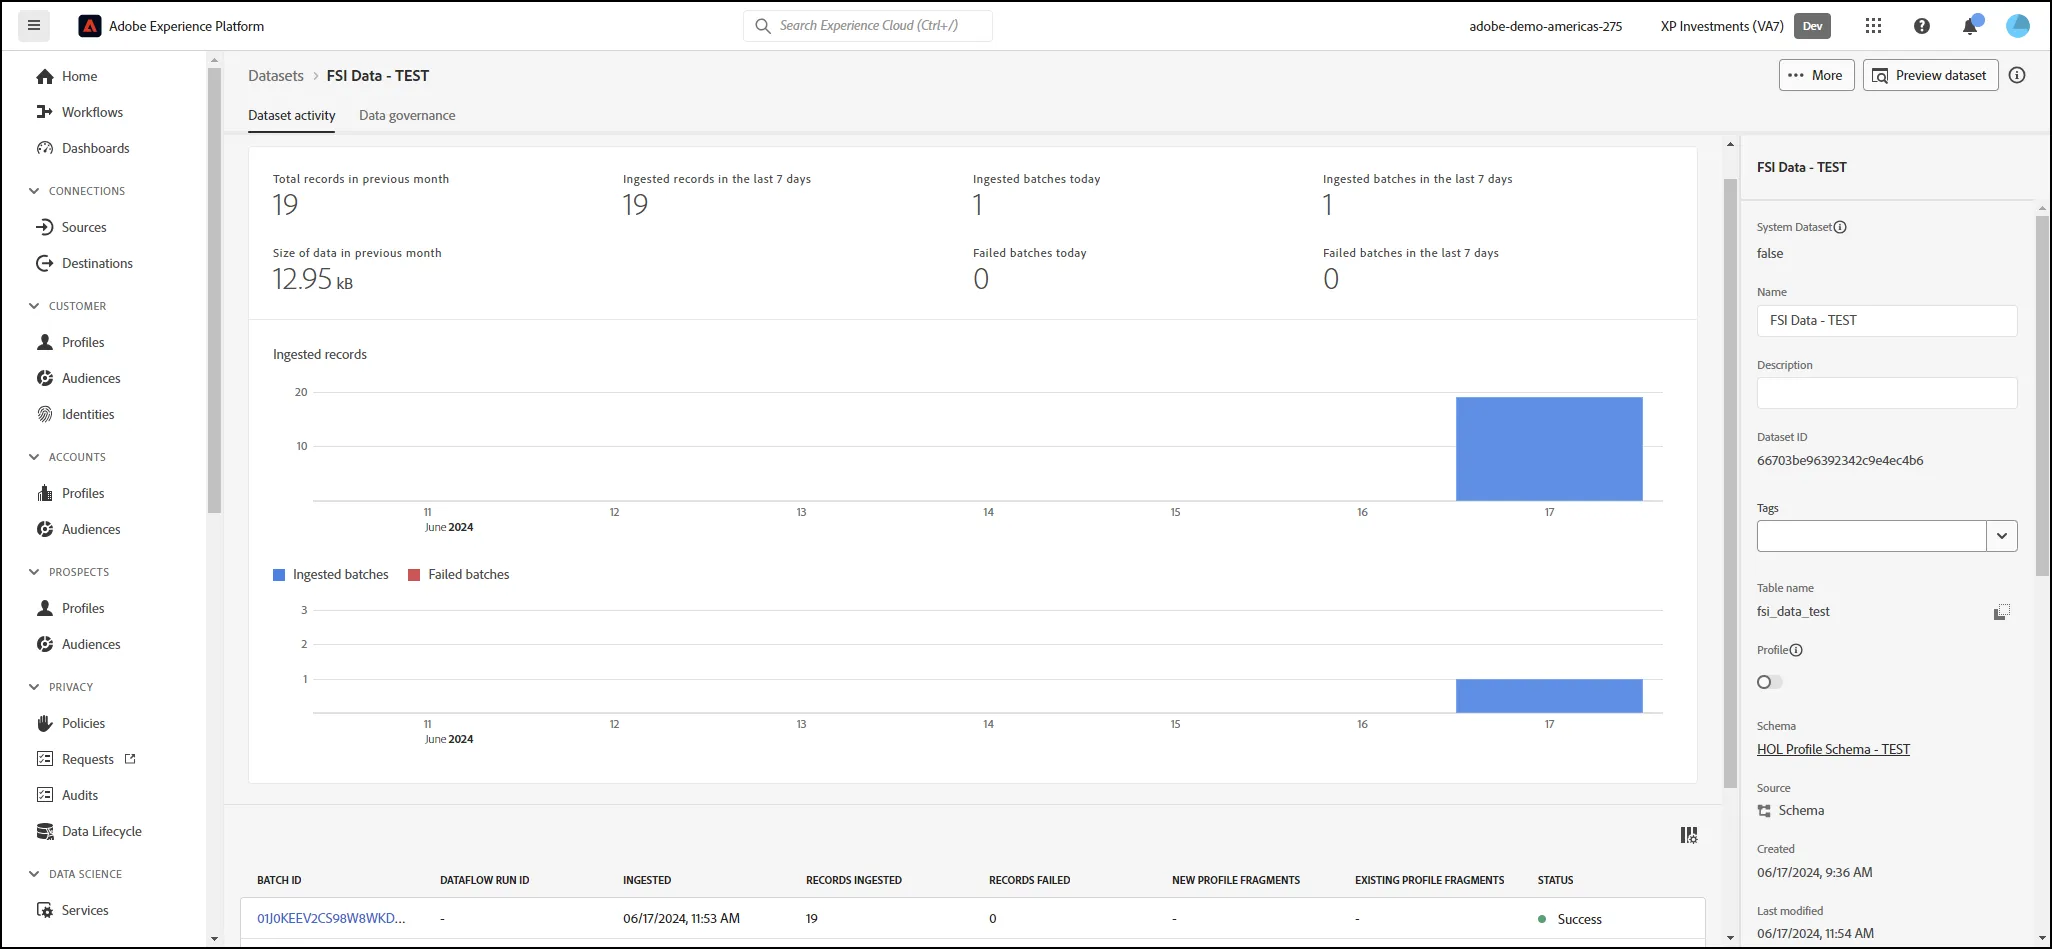This screenshot has height=949, width=2052.
Task: Click the More button
Action: (1817, 75)
